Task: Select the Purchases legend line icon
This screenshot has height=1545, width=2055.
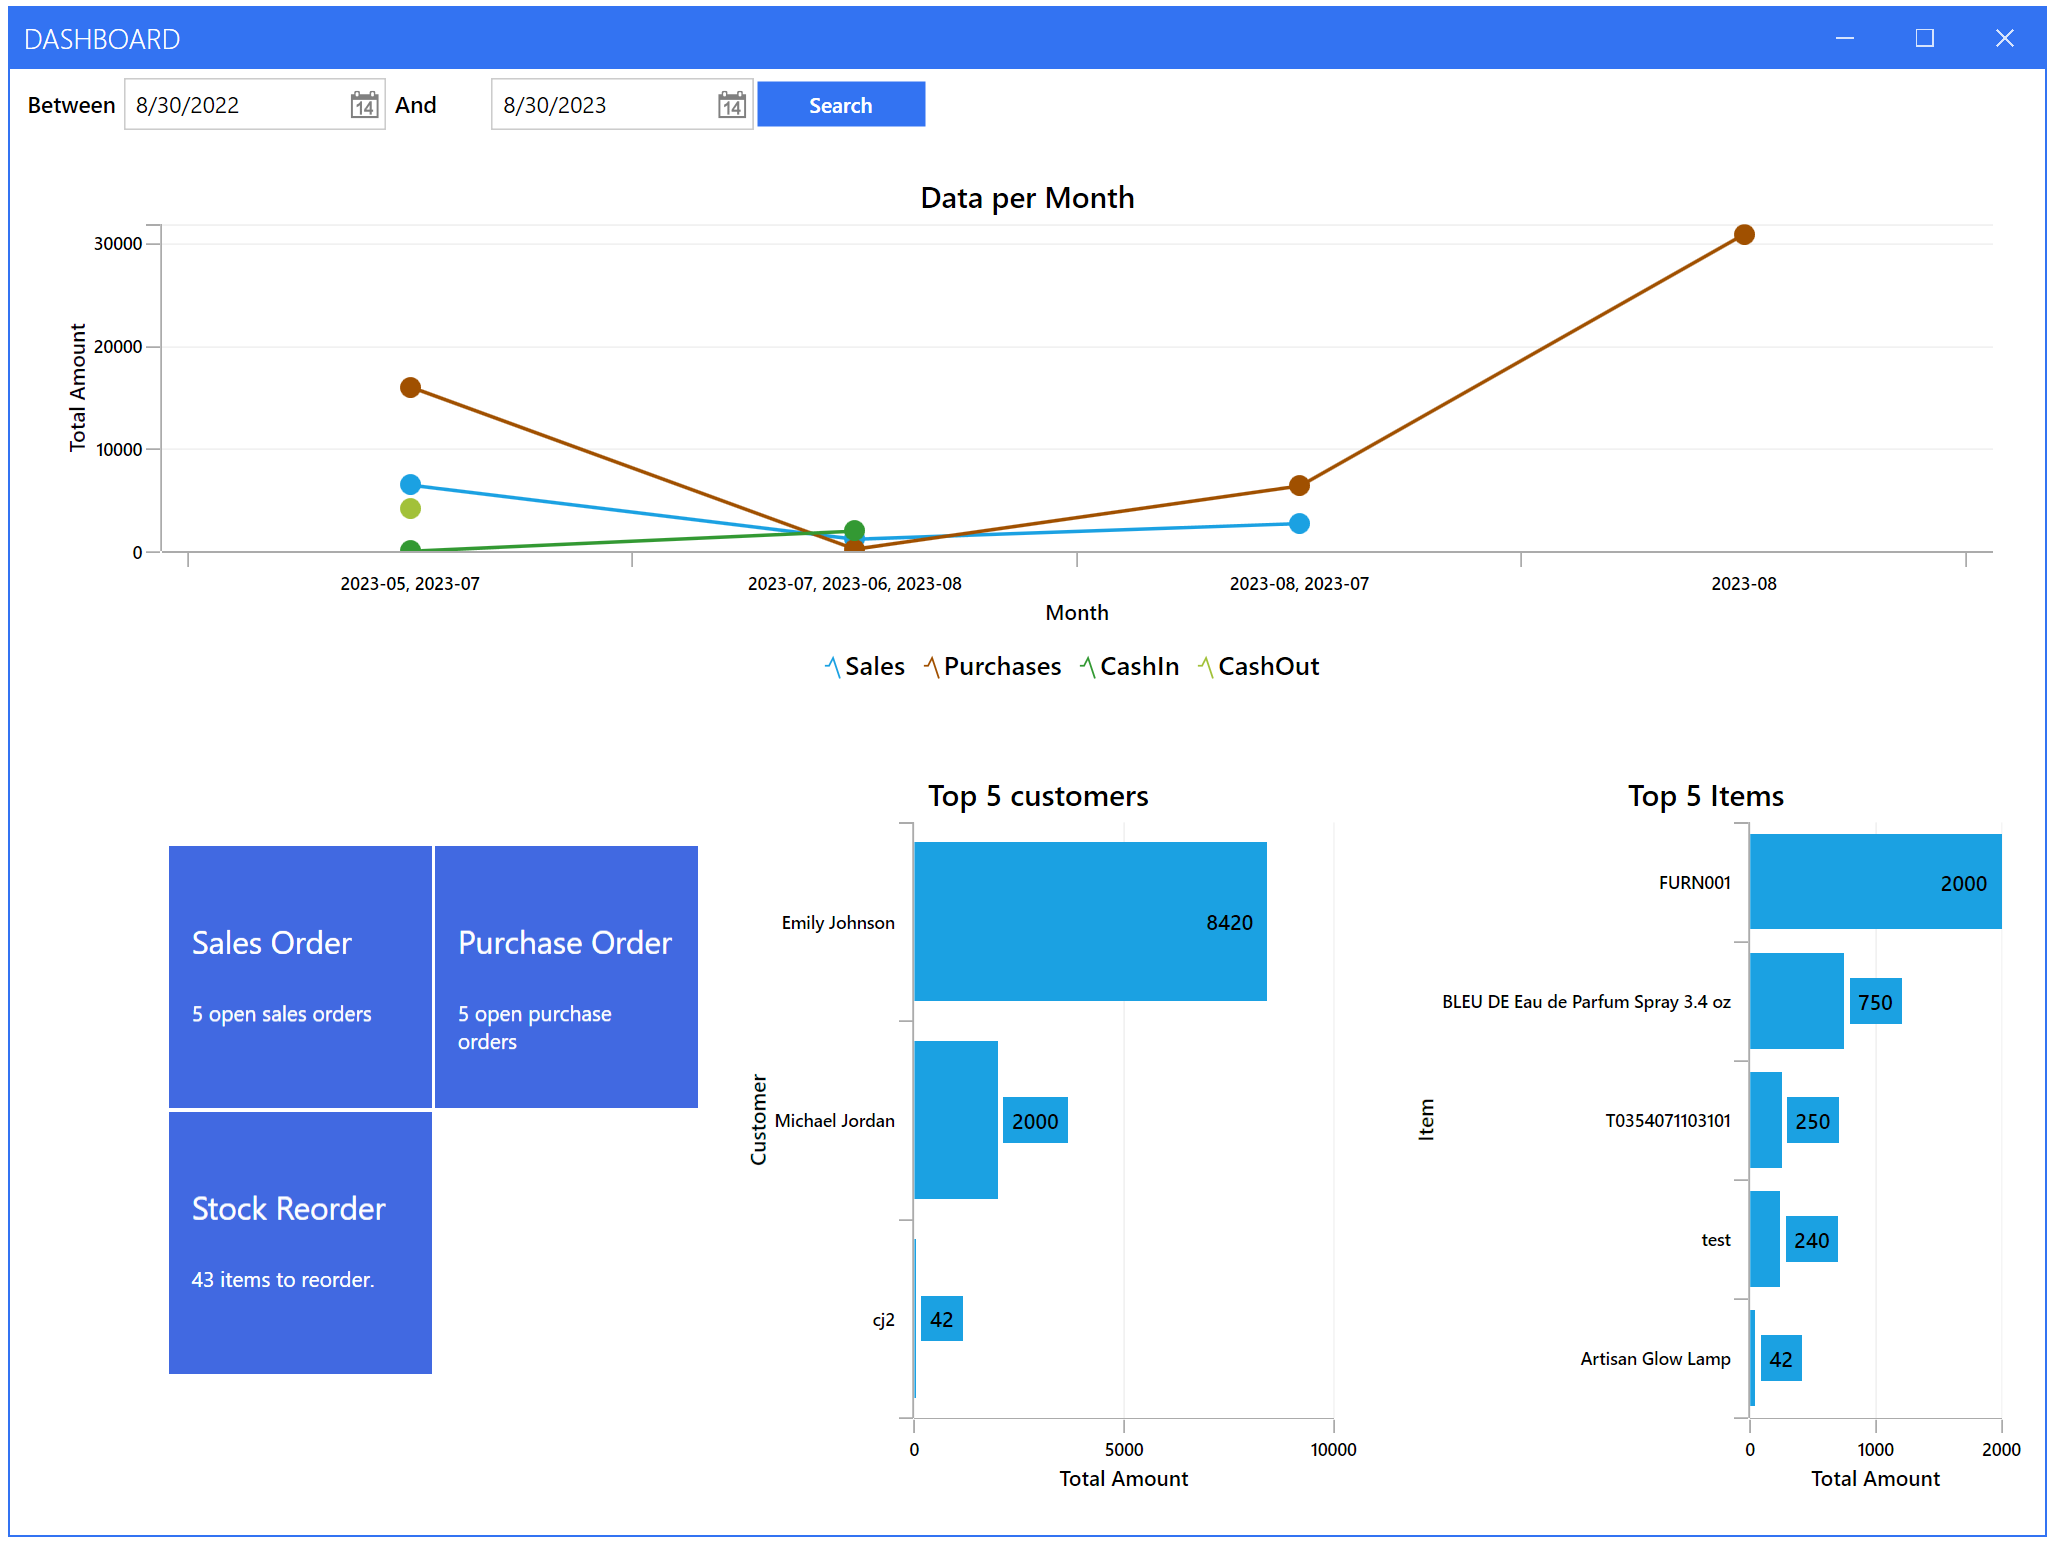Action: pyautogui.click(x=932, y=665)
